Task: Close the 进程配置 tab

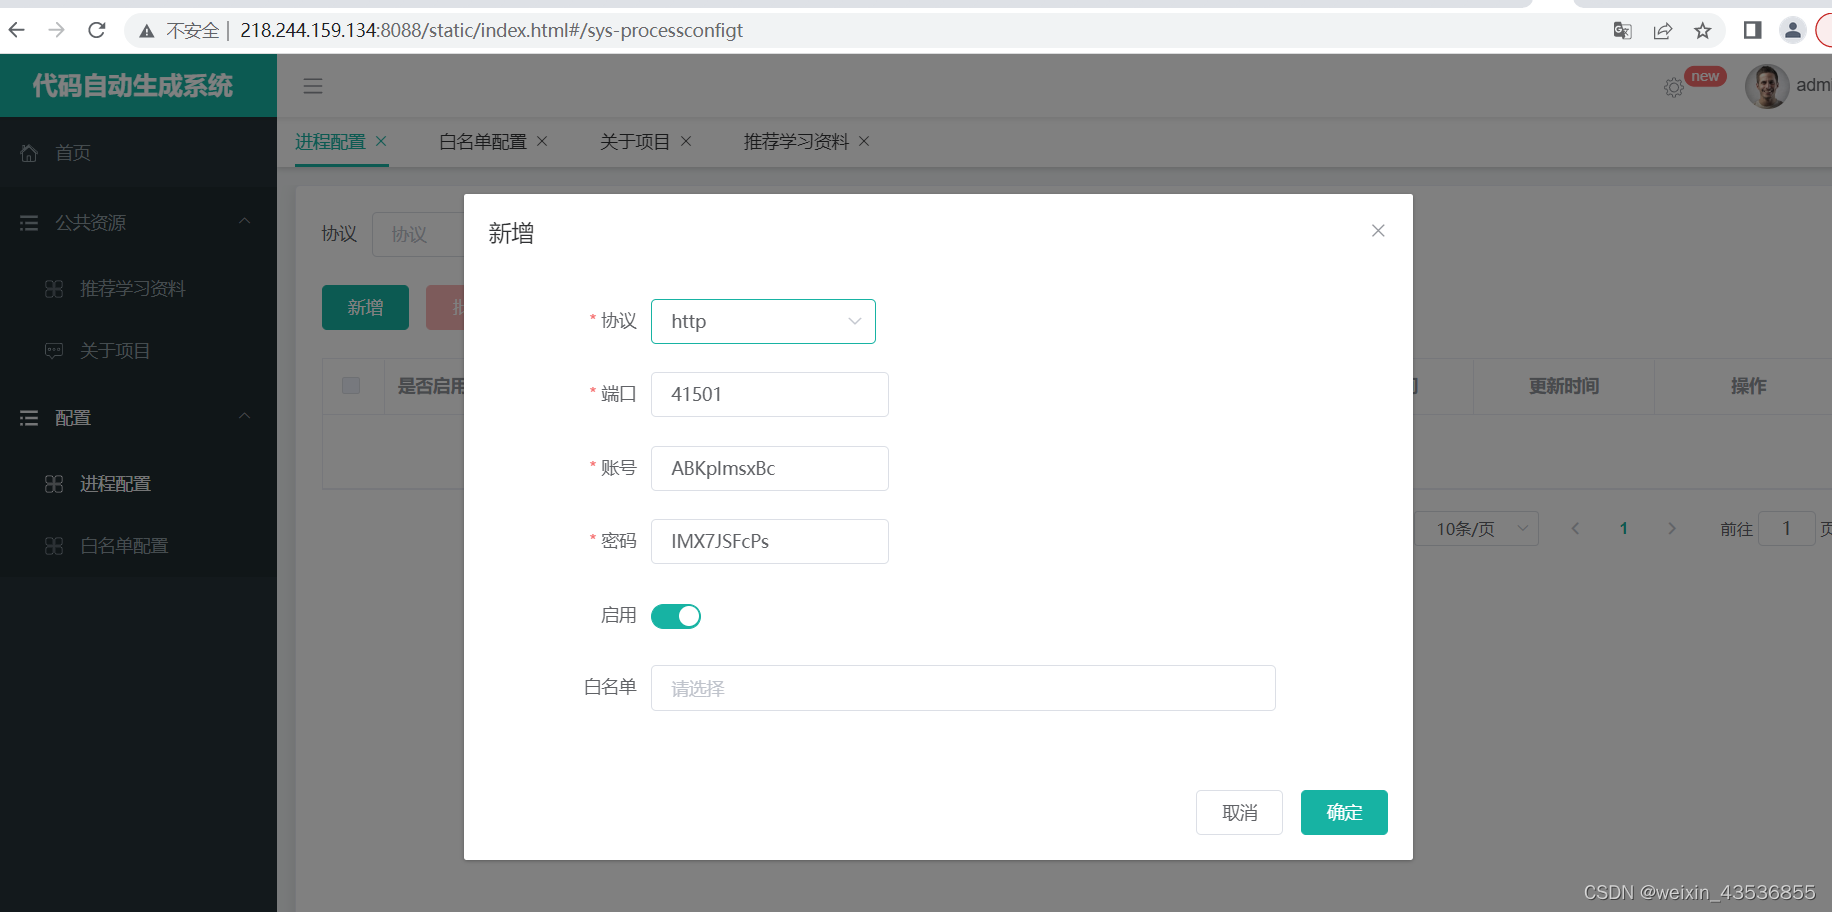Action: (x=381, y=141)
